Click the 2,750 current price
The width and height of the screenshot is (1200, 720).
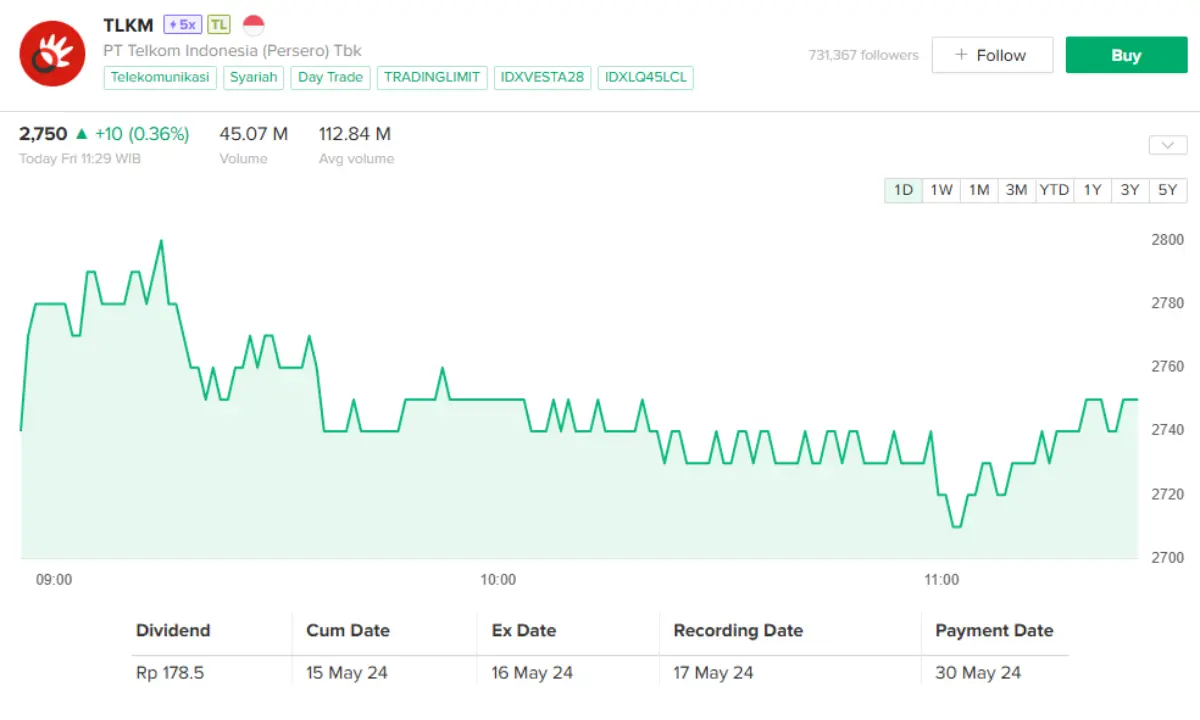[43, 134]
